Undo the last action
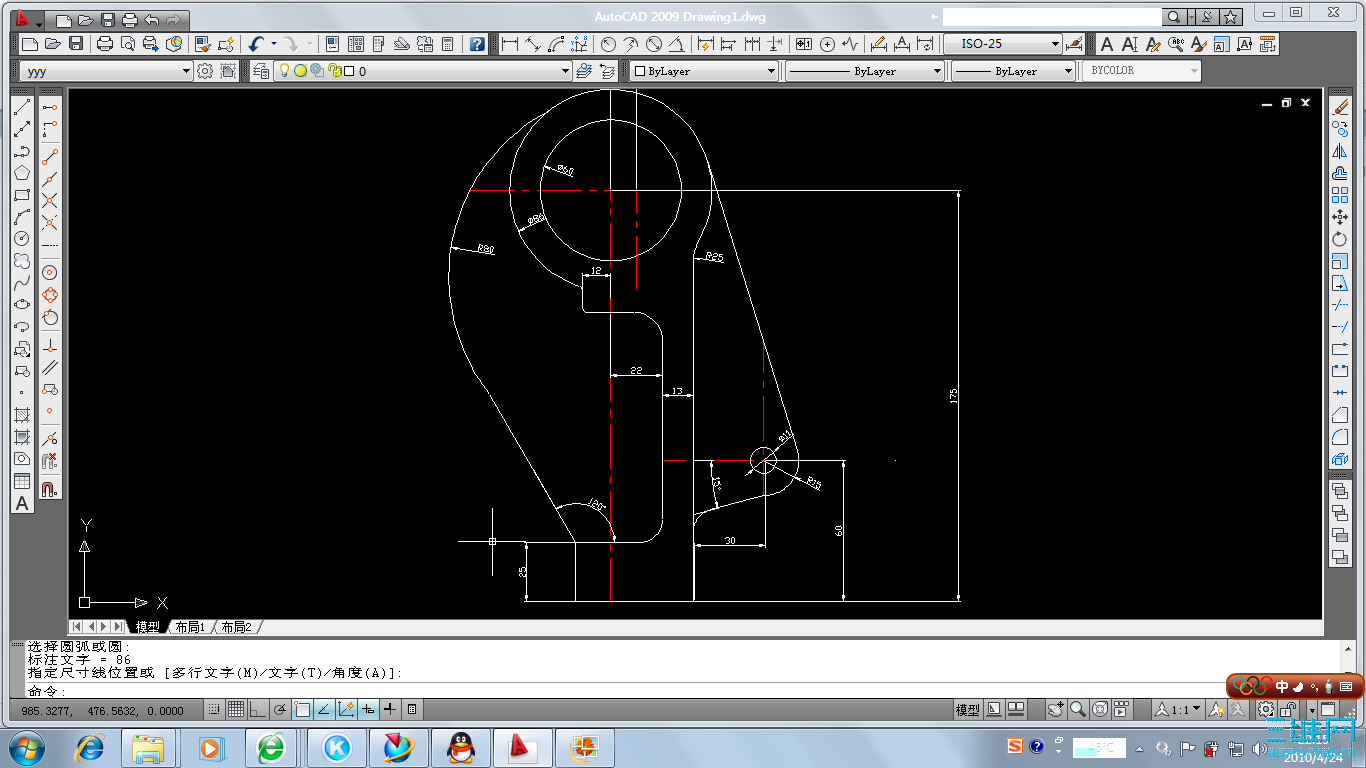1366x768 pixels. point(256,44)
